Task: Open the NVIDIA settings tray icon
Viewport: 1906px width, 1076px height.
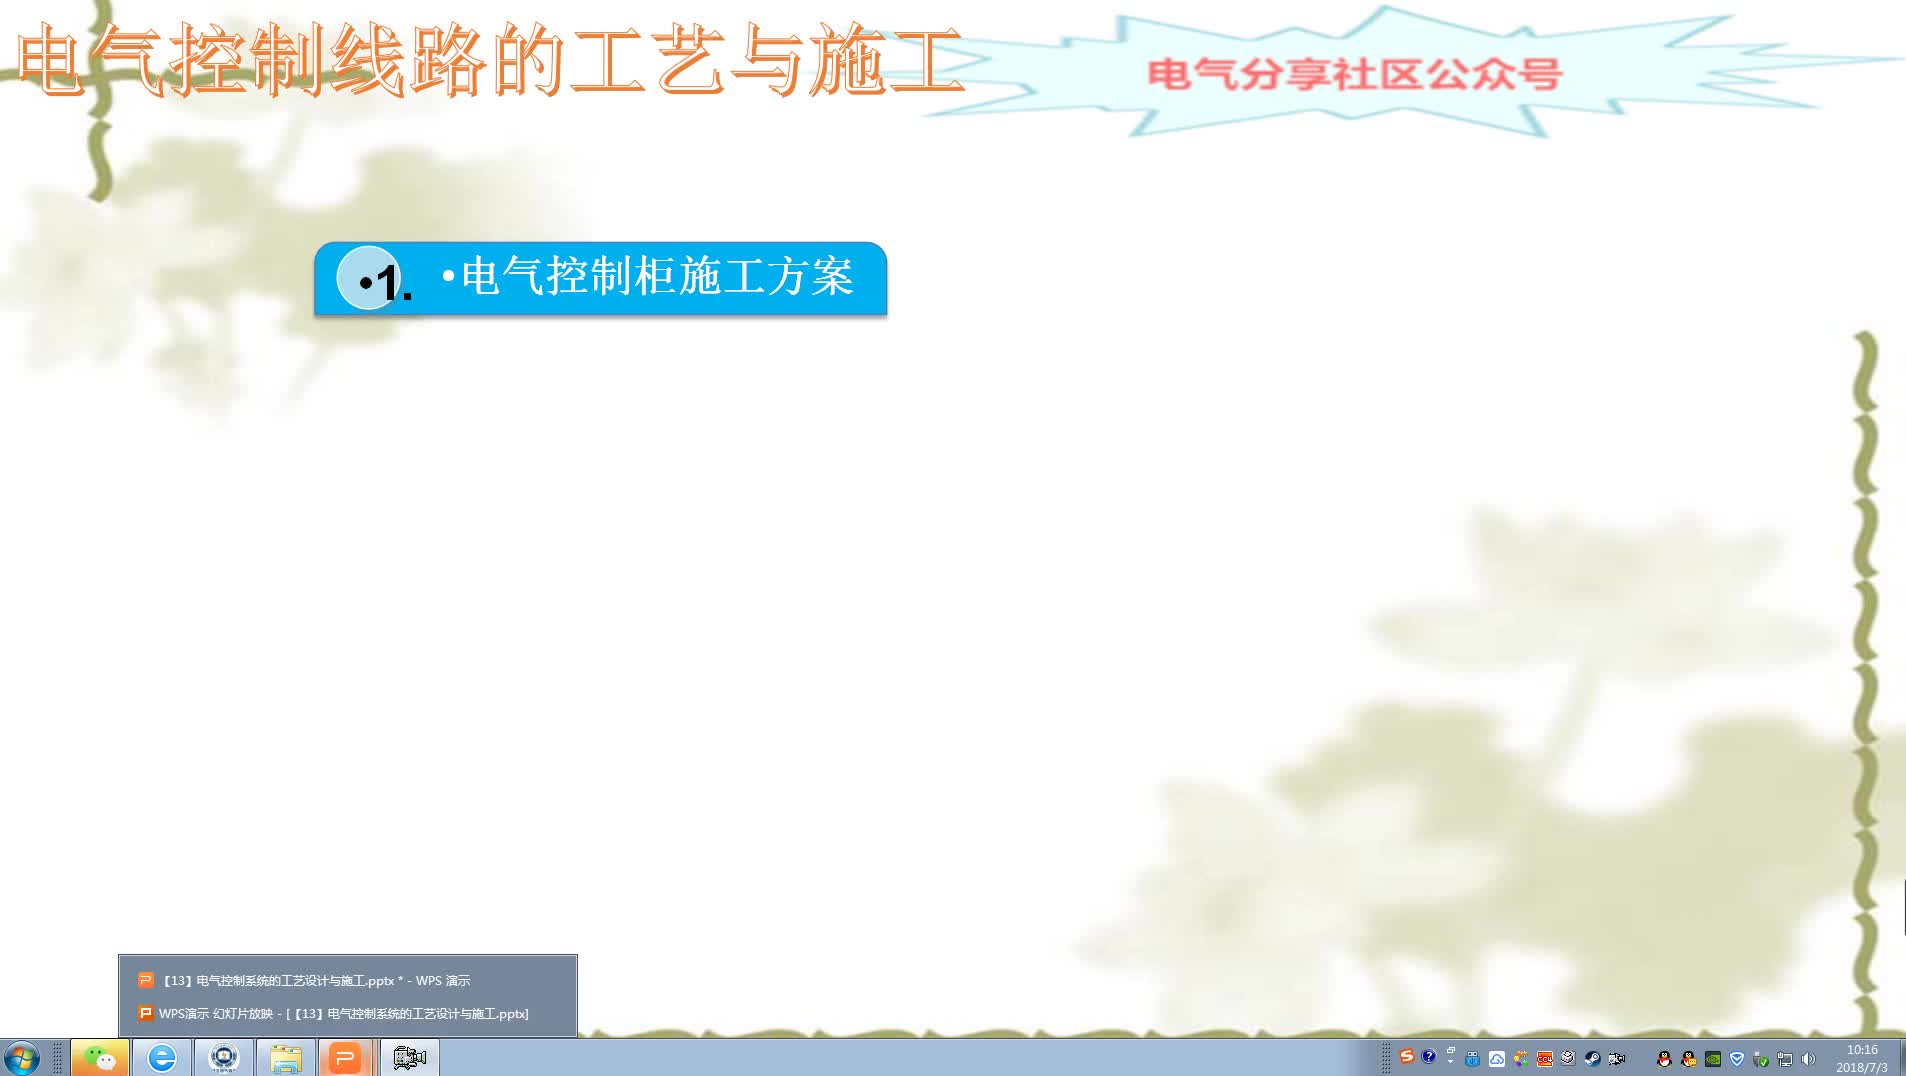Action: (x=1713, y=1059)
